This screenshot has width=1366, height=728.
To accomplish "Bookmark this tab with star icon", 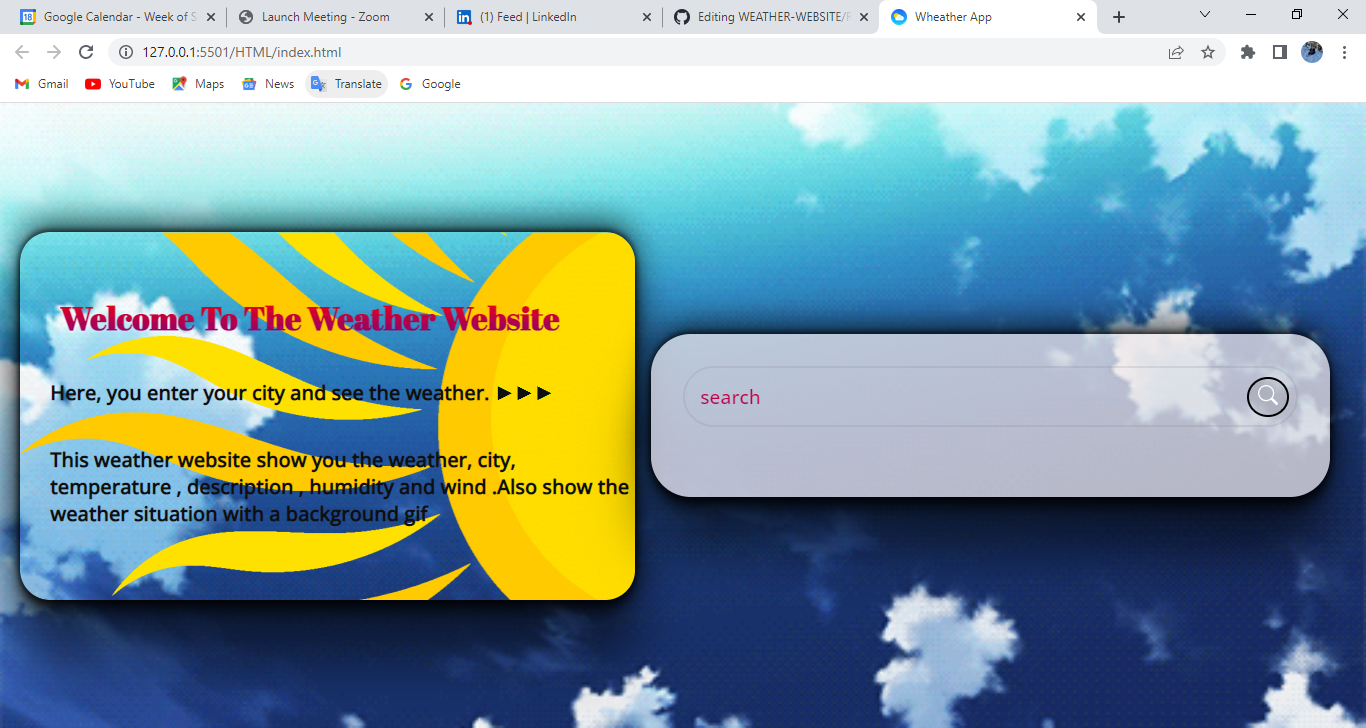I will coord(1208,52).
